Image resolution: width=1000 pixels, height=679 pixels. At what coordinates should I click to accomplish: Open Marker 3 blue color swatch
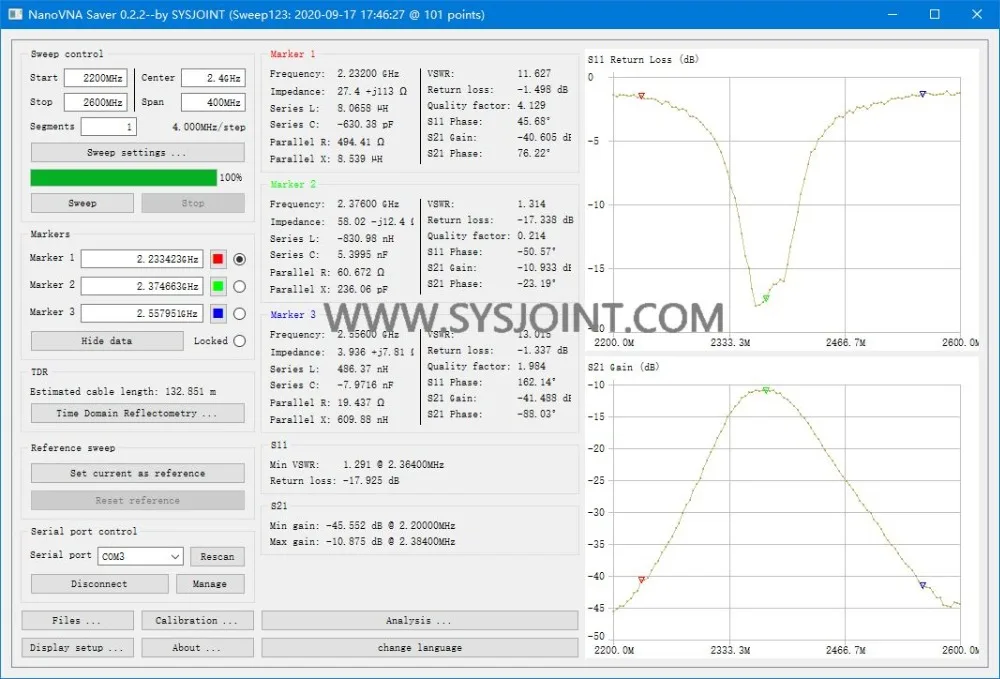click(217, 313)
